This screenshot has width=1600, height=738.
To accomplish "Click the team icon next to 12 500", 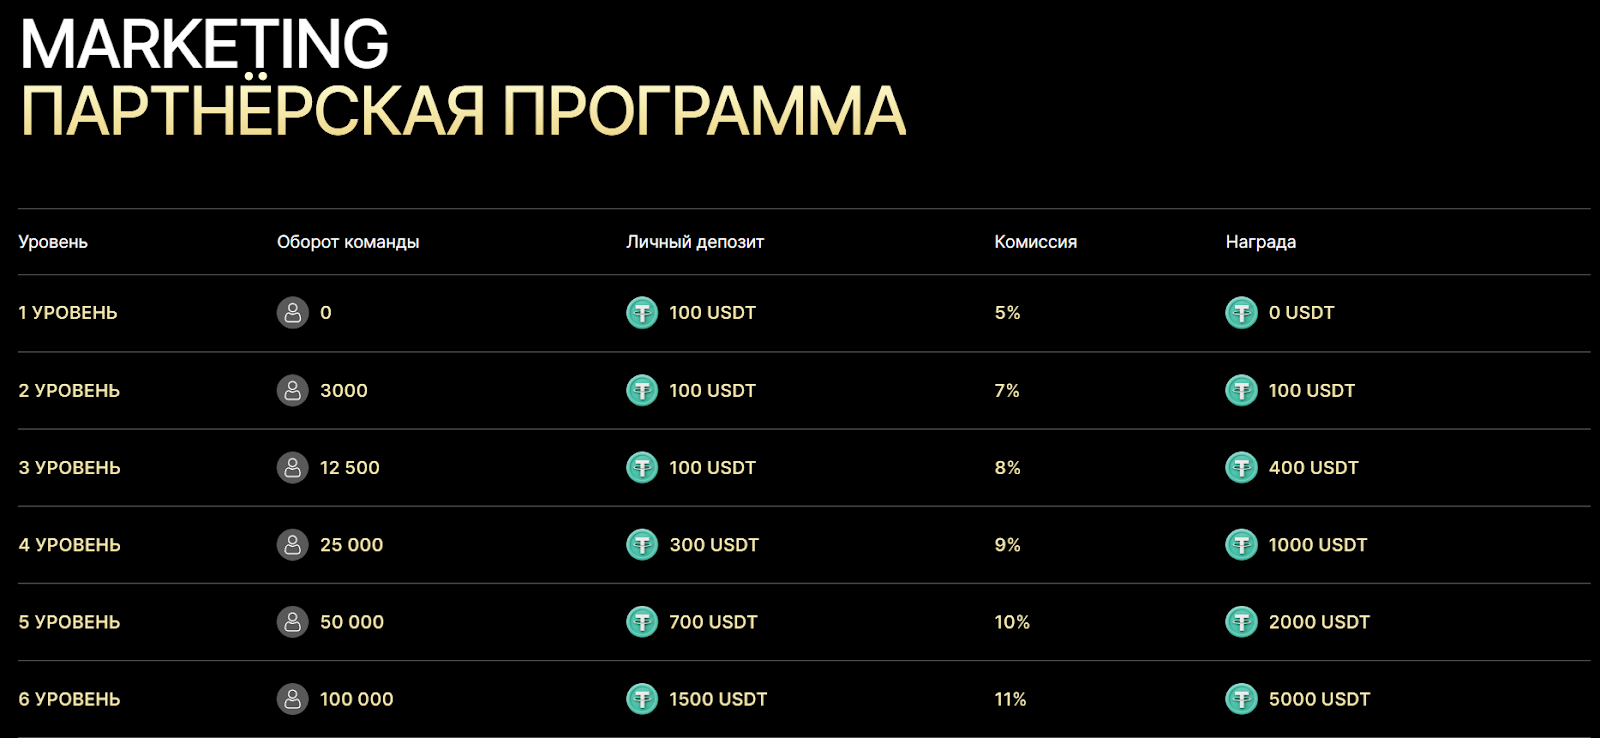I will (x=292, y=467).
